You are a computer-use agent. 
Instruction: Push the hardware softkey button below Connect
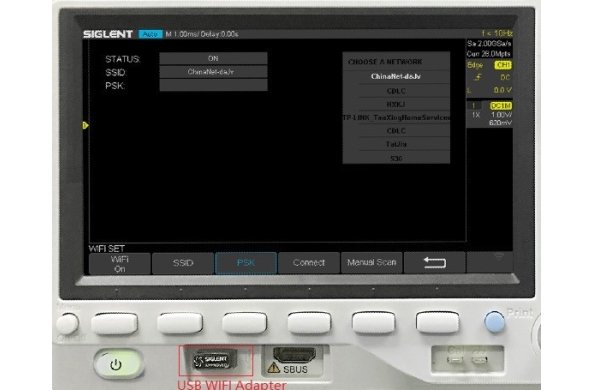309,323
